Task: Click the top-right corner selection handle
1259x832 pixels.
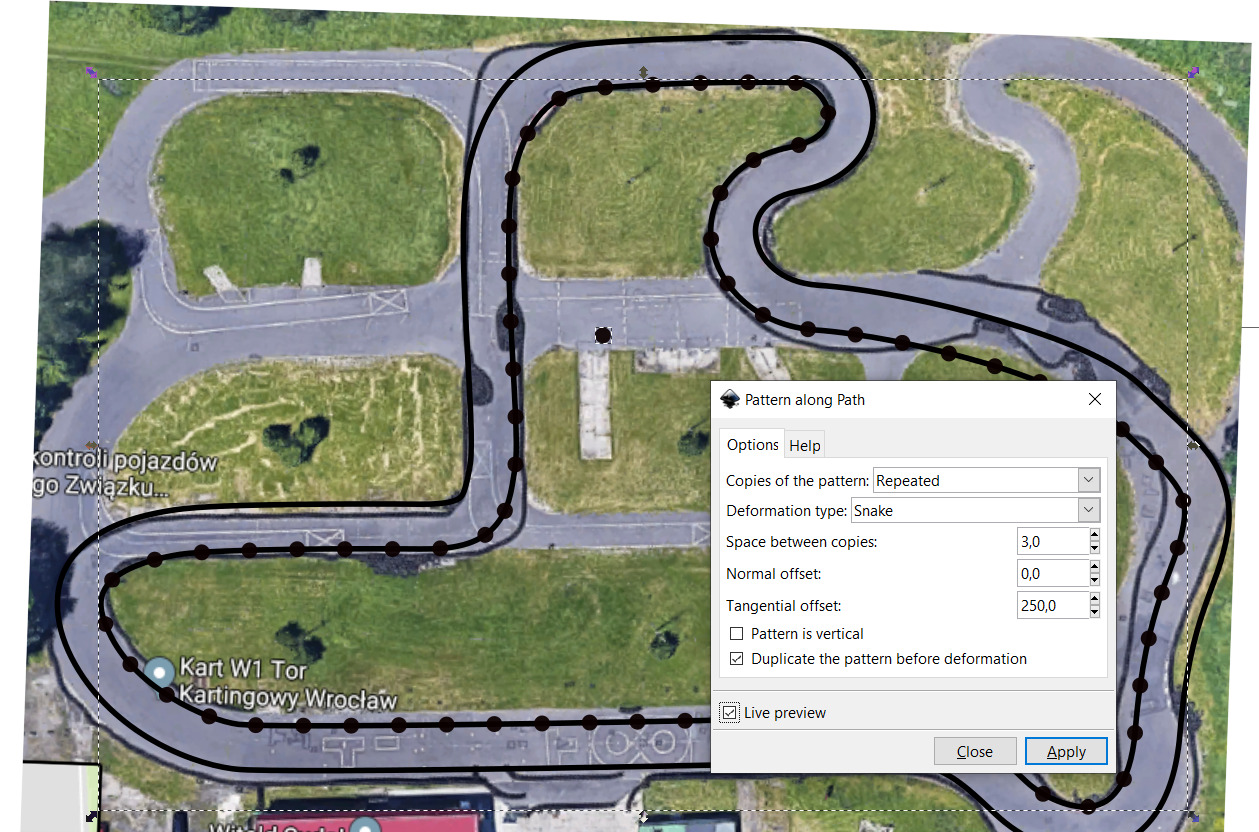Action: 1192,72
